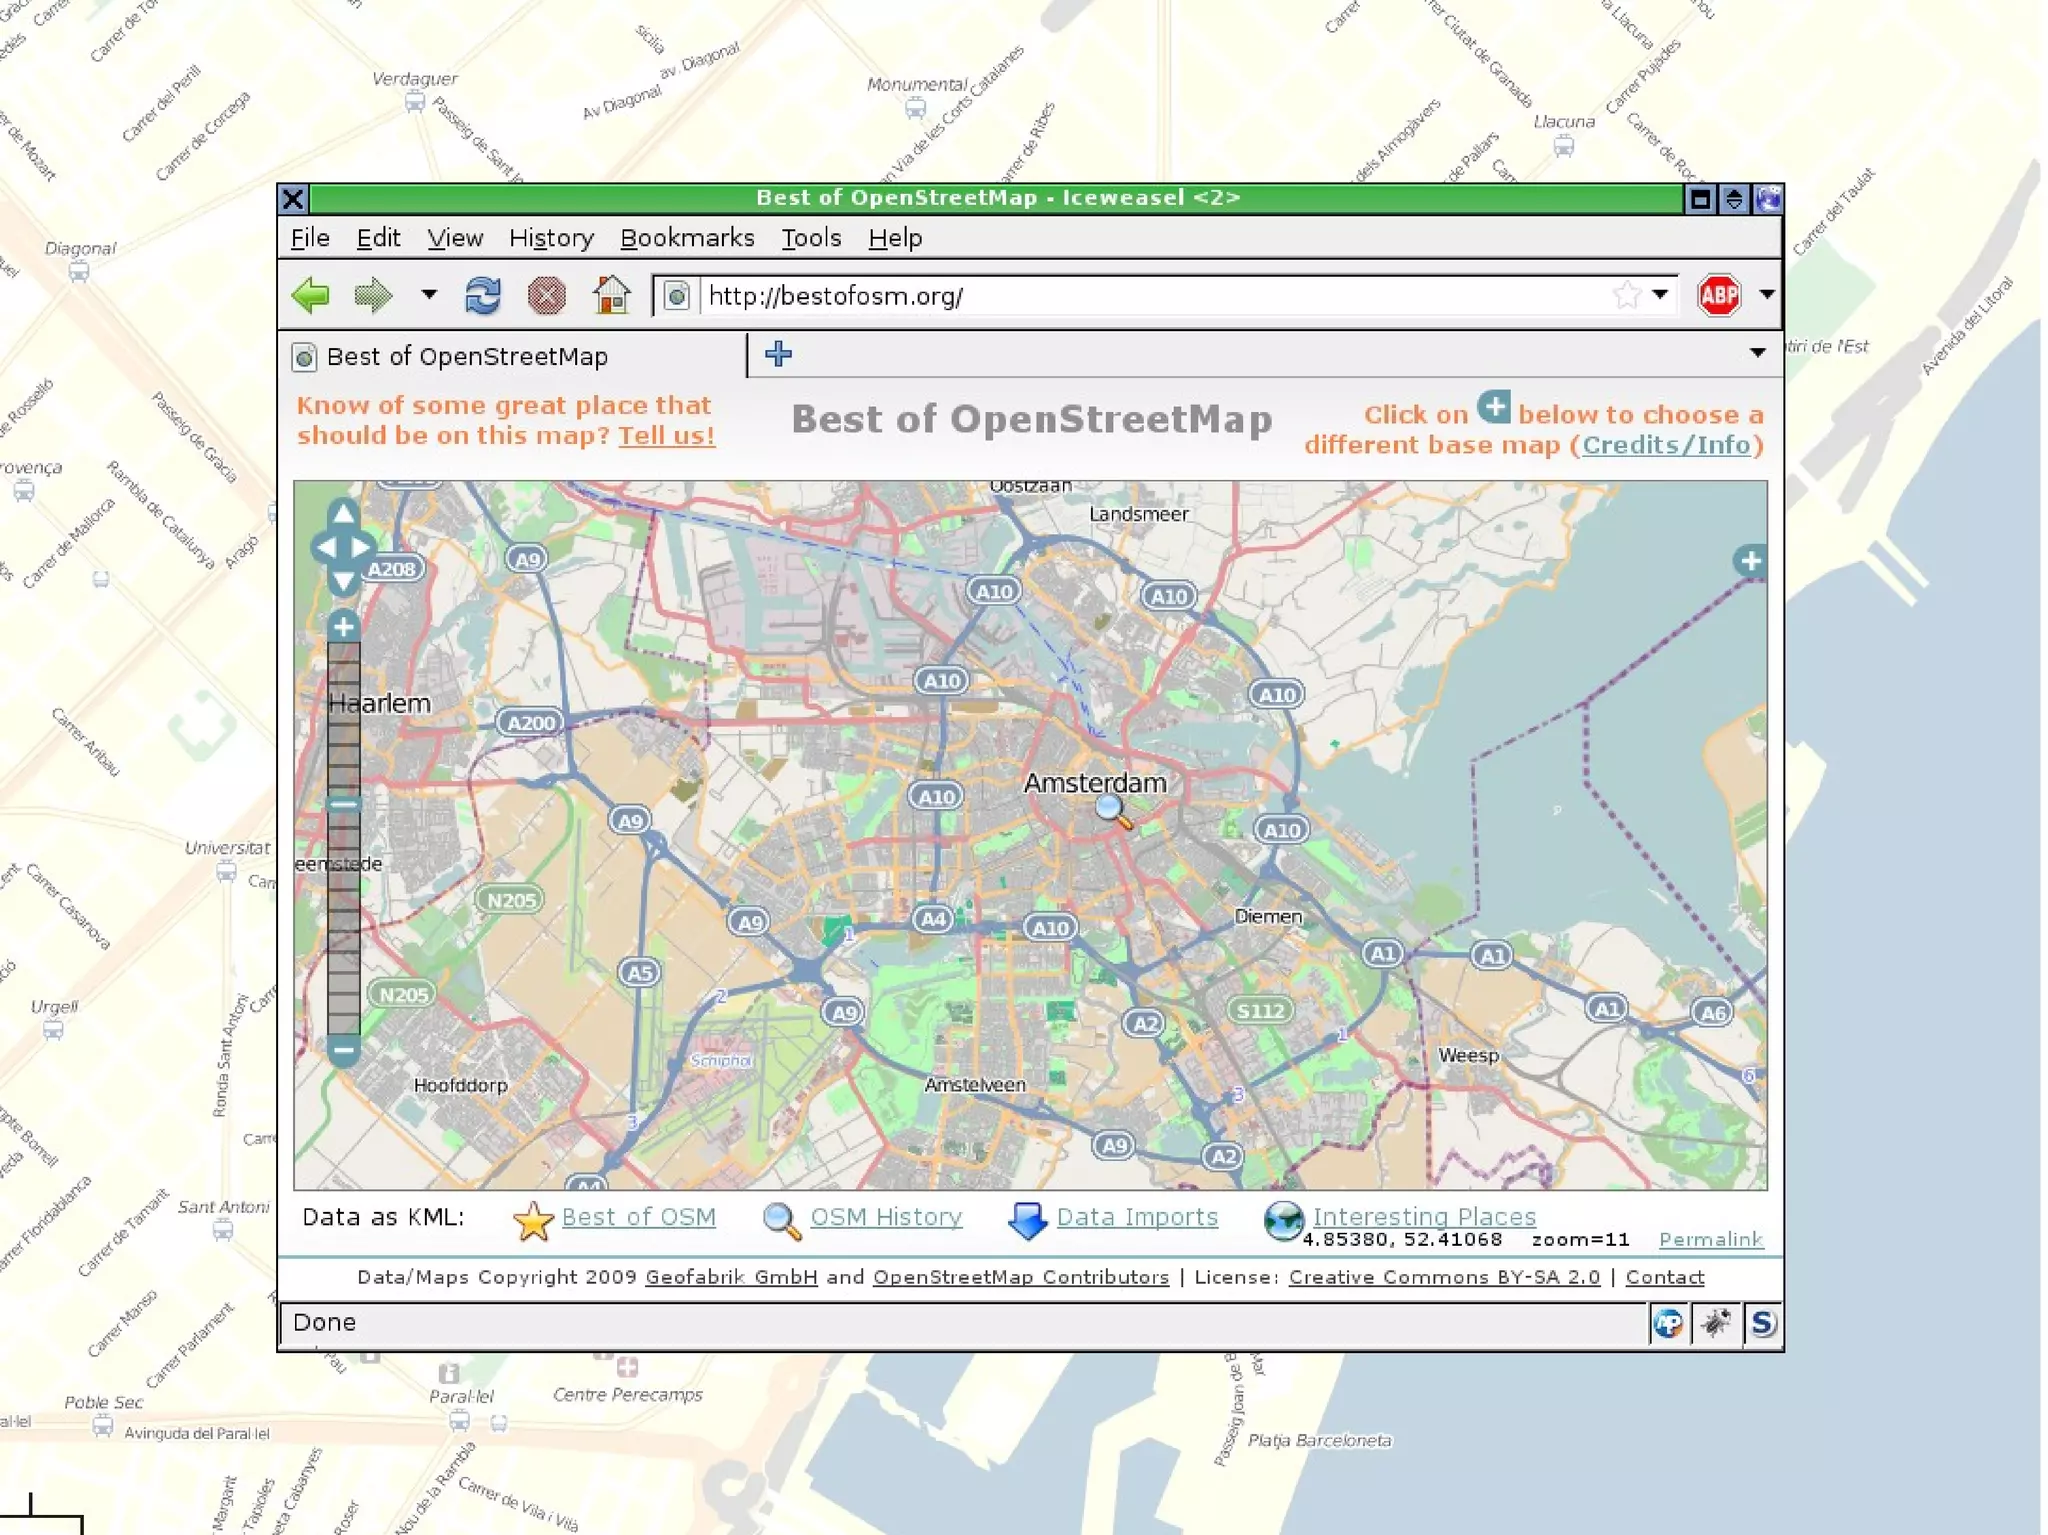Click the red Stop loading icon
Screen dimensions: 2048x1535
546,296
